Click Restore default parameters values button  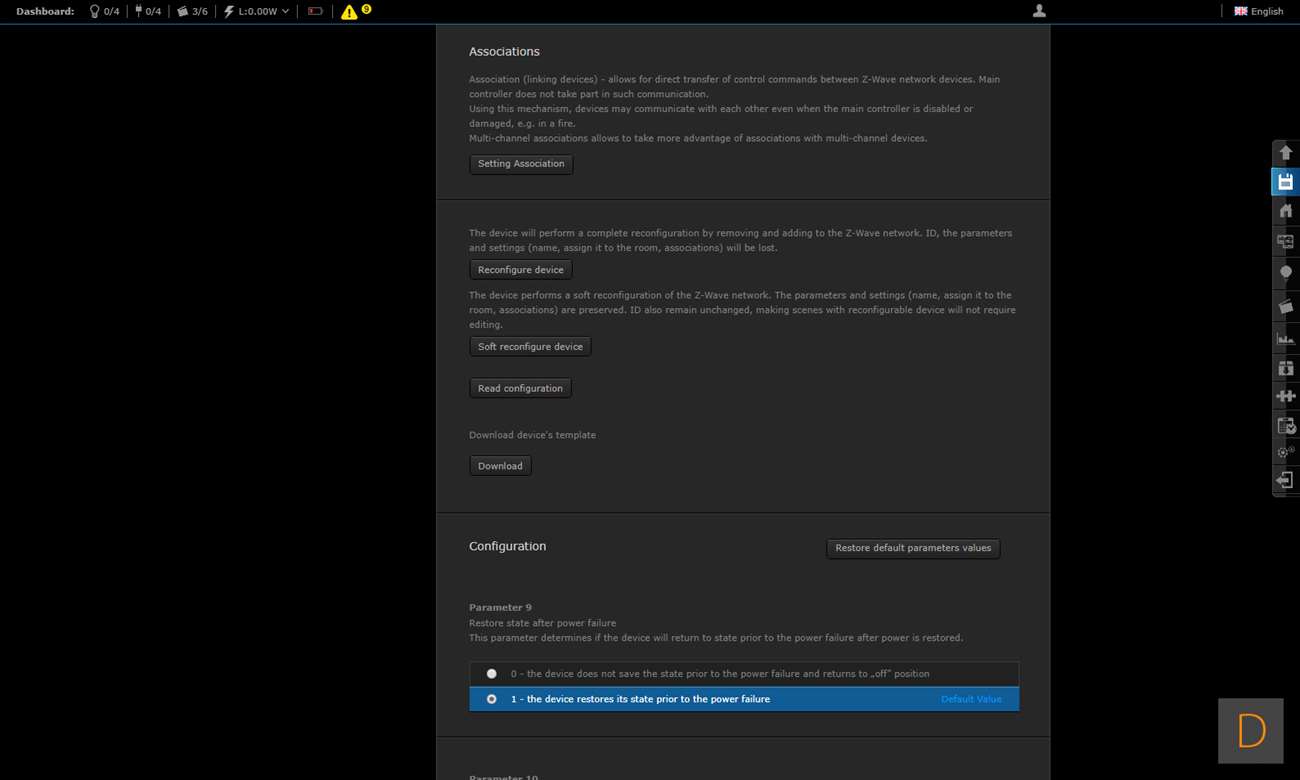point(913,548)
